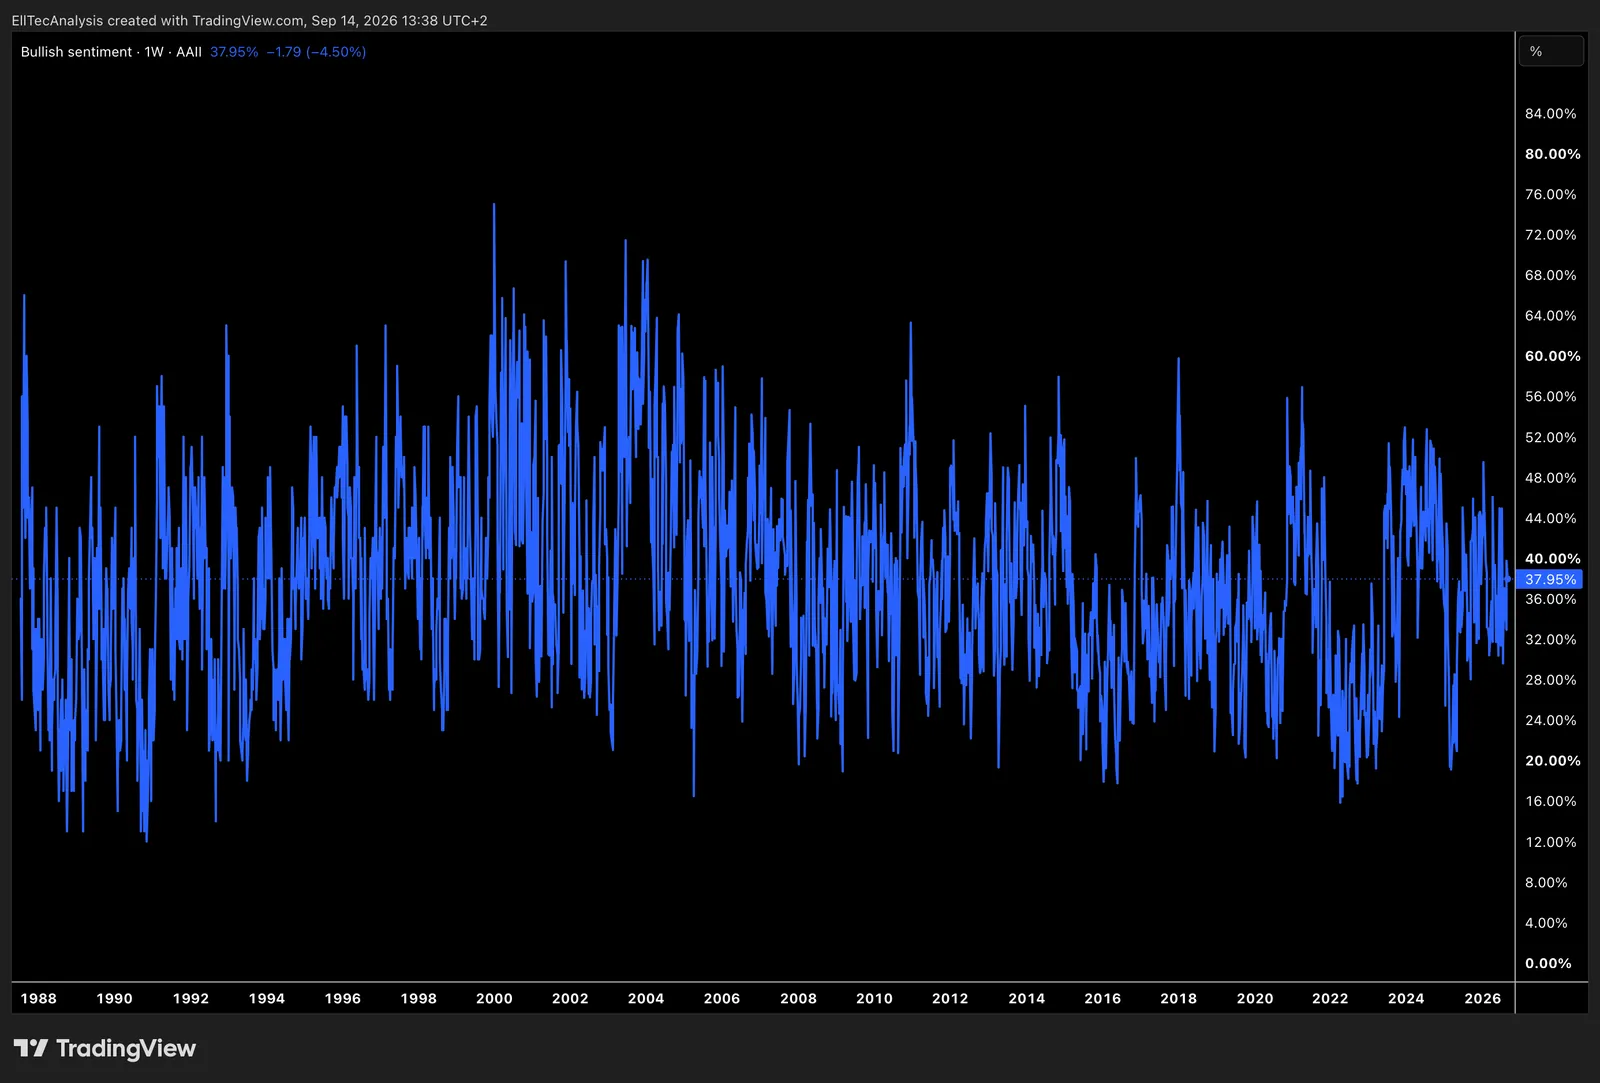Click the TradingView logo
This screenshot has width=1600, height=1083.
click(x=105, y=1048)
